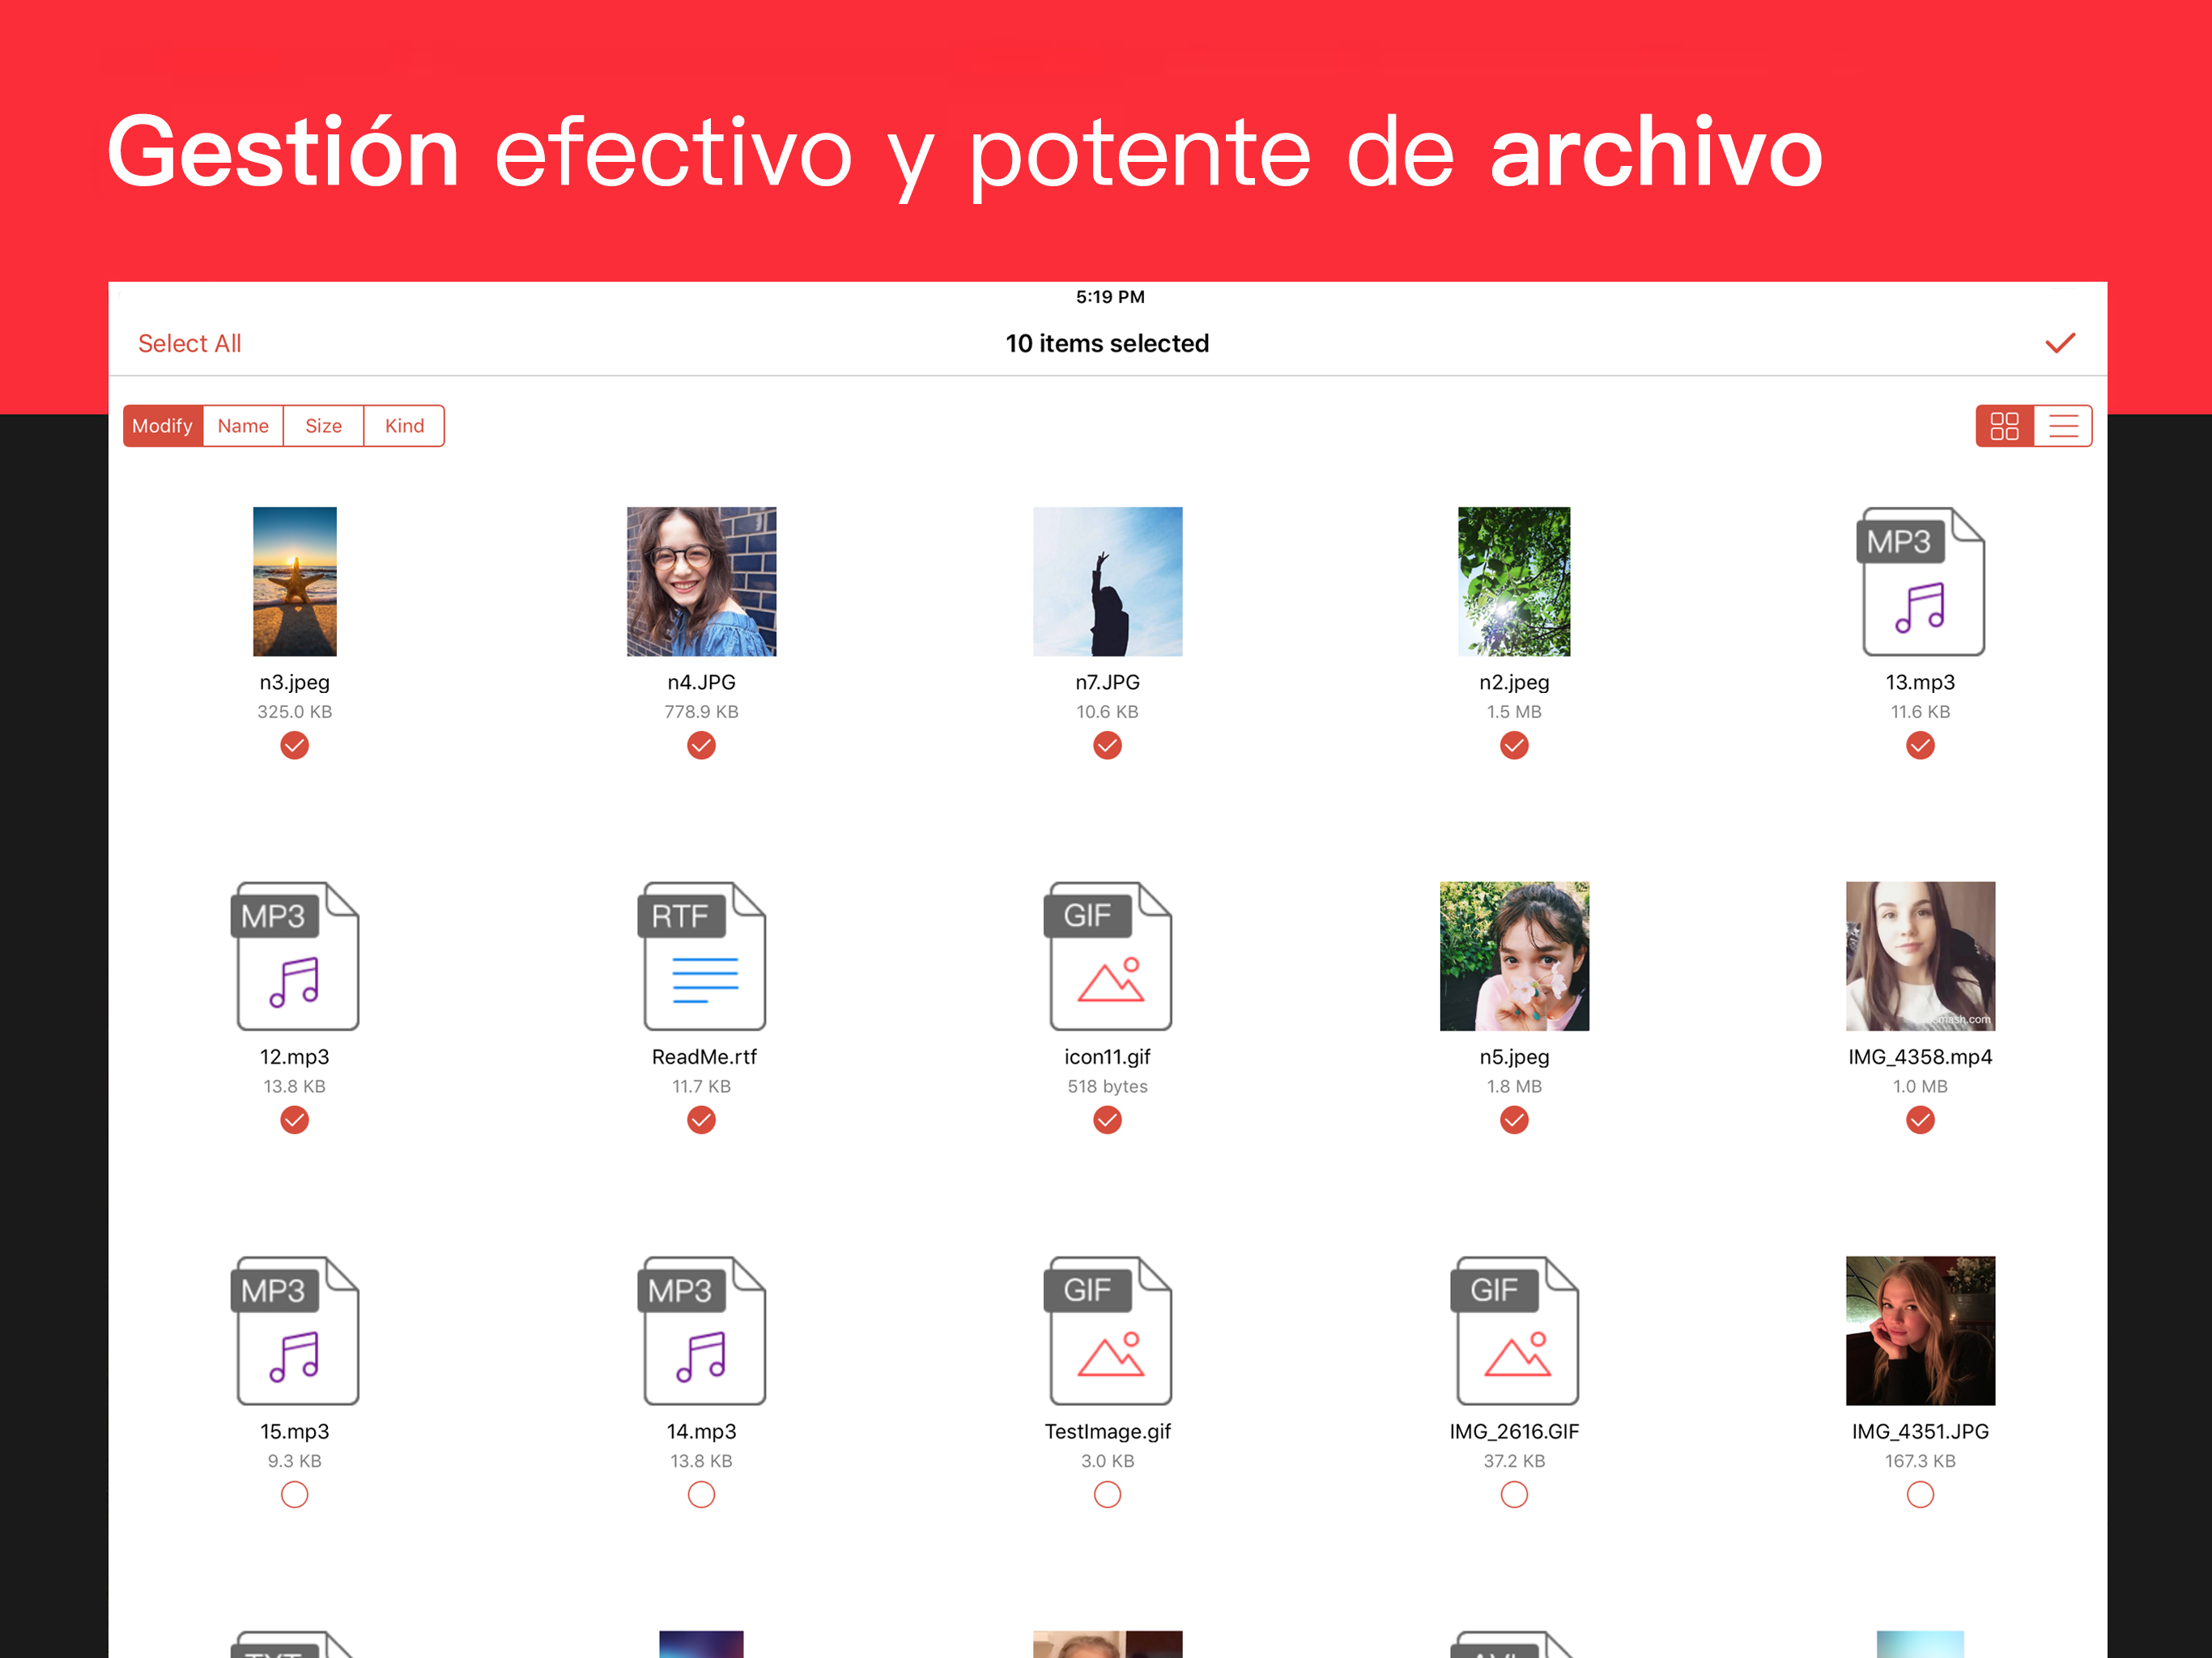Deselect the 12.mp3 checkmark
The image size is (2212, 1658).
pyautogui.click(x=295, y=1120)
